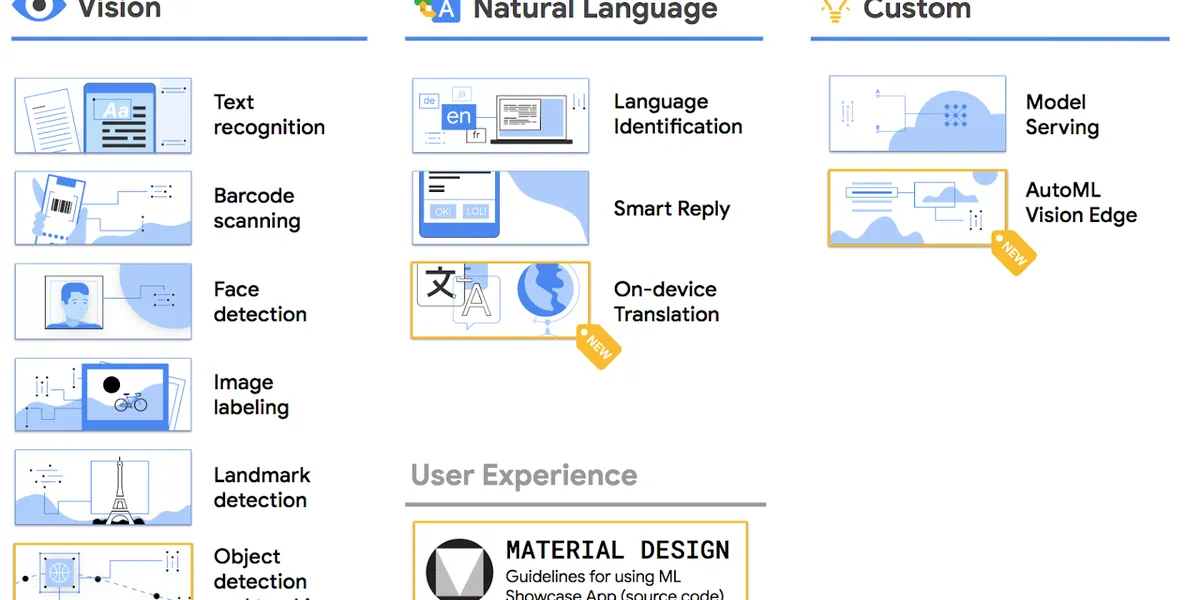Screen dimensions: 1200x600
Task: Select the "Image labeling" label
Action: point(251,395)
